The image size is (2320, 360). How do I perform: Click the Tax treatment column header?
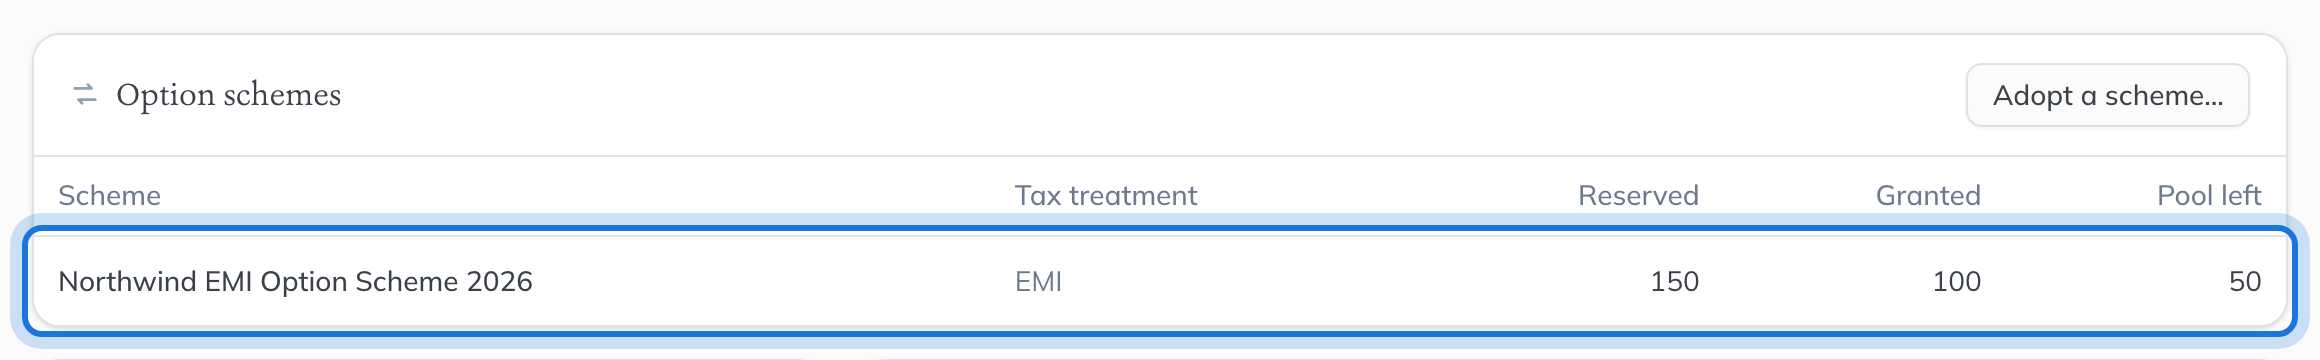click(1106, 195)
